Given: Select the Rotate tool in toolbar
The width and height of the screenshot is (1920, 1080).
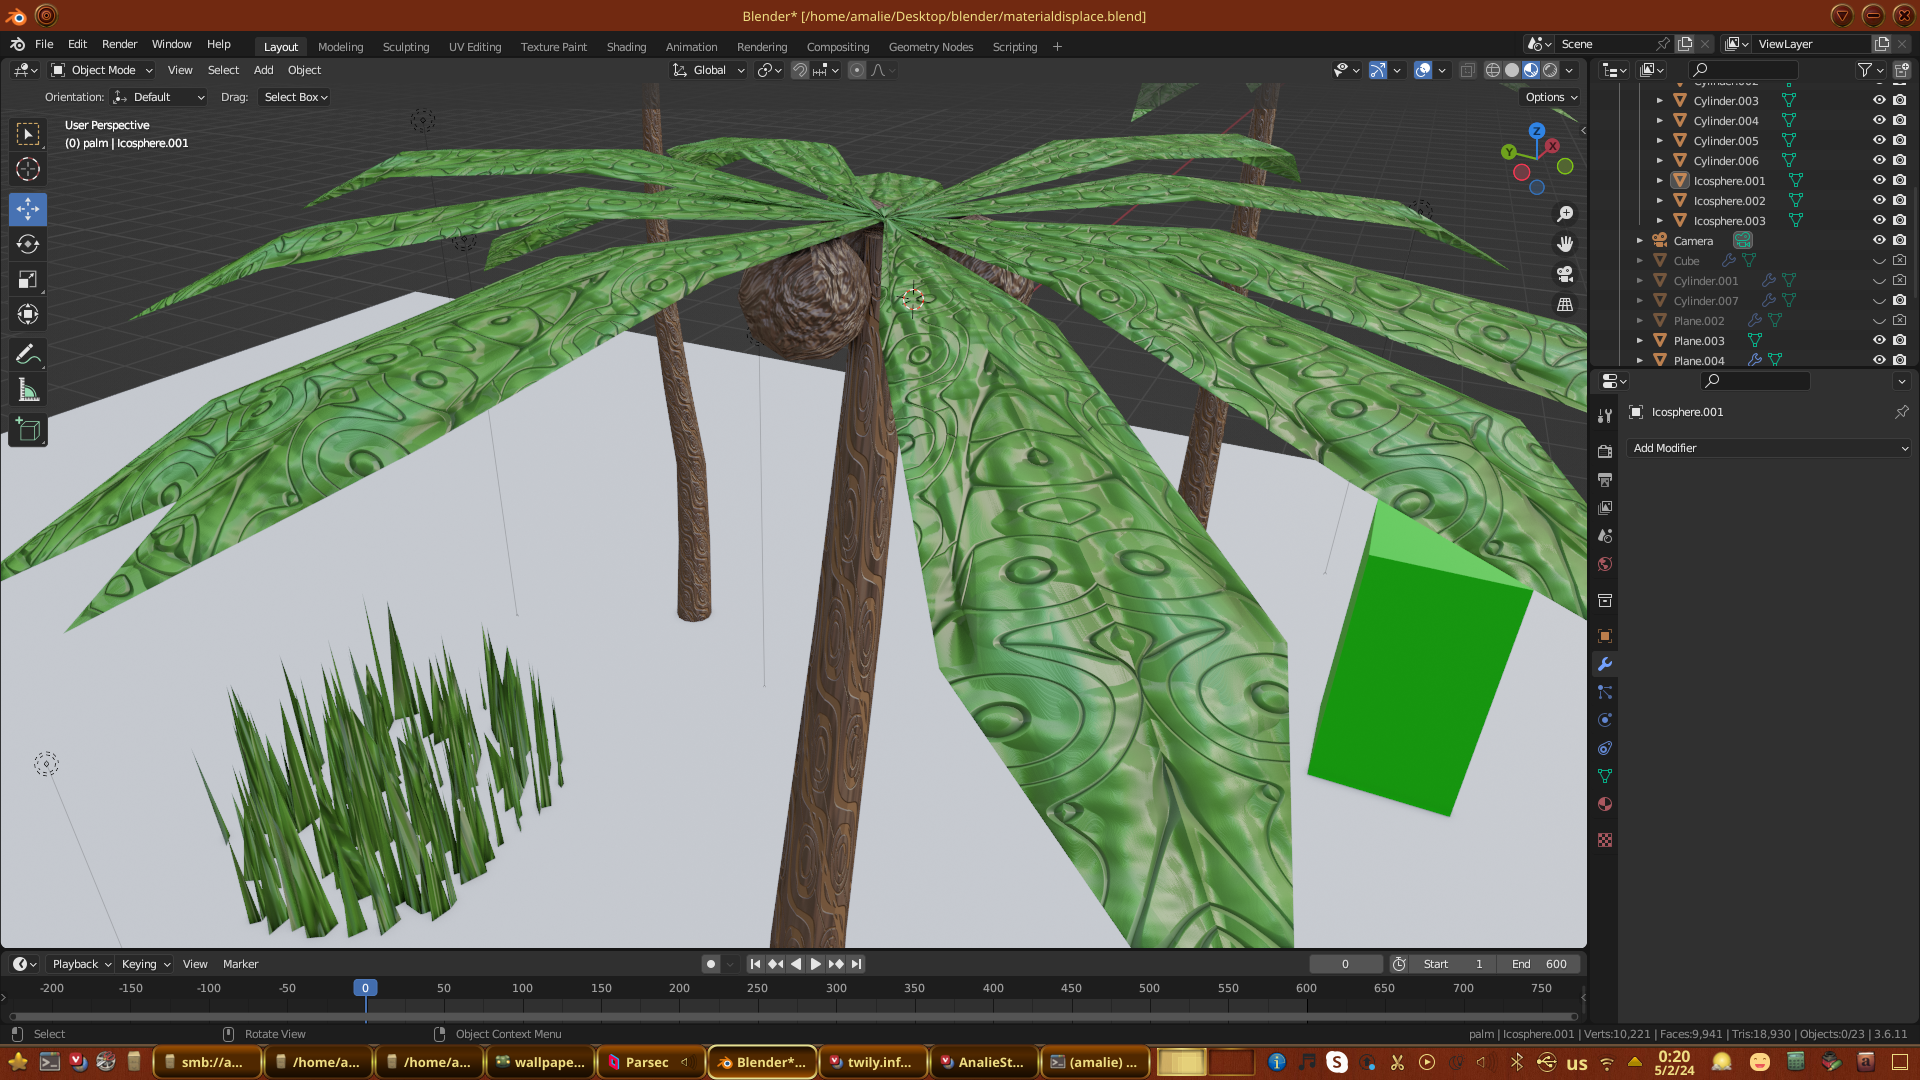Looking at the screenshot, I should 28,244.
